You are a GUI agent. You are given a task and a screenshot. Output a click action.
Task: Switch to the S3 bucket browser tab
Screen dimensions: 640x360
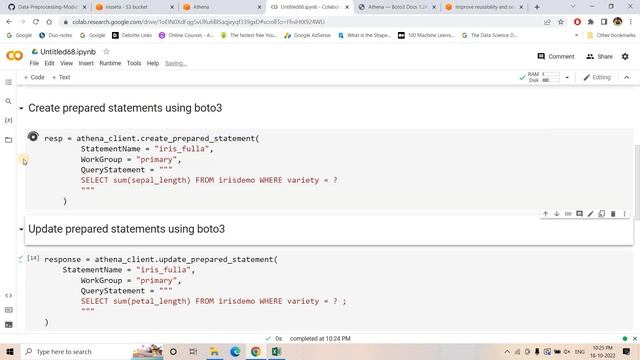tap(135, 7)
